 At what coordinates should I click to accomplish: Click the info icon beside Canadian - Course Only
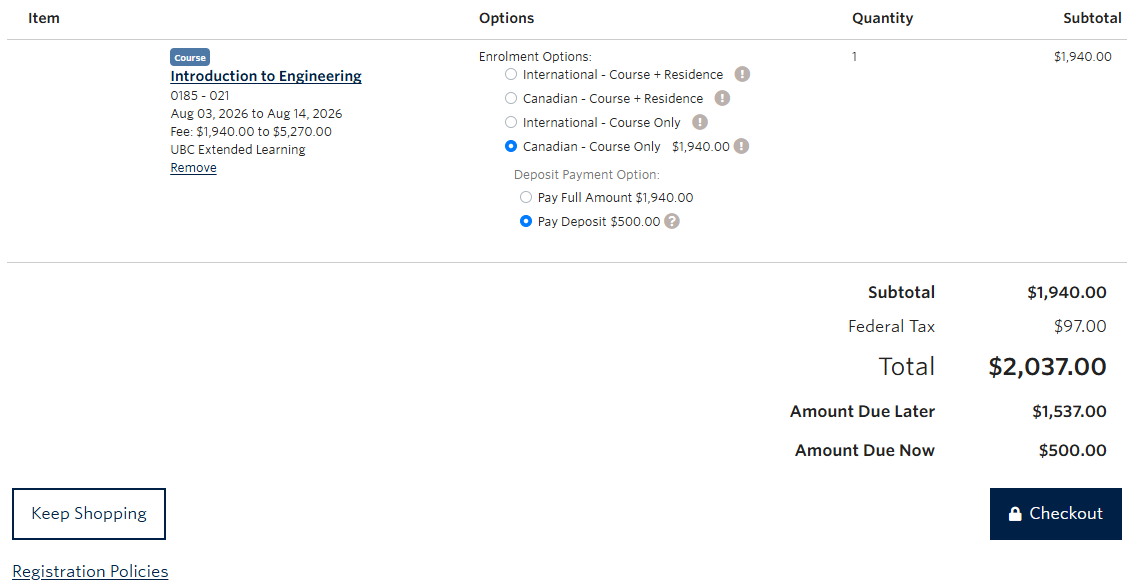click(x=741, y=146)
